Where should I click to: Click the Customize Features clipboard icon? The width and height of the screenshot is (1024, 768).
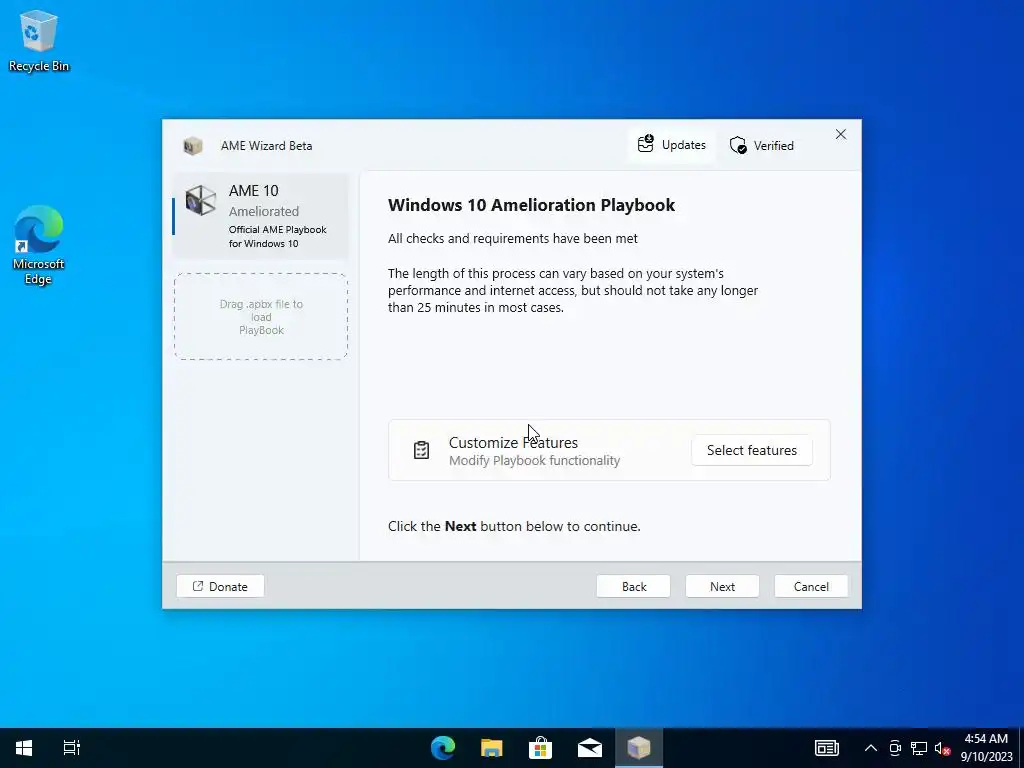tap(421, 450)
